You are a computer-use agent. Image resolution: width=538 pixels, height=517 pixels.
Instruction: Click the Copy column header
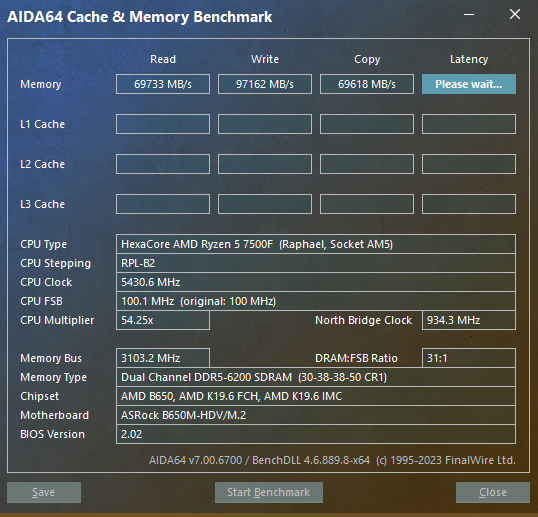click(x=367, y=60)
